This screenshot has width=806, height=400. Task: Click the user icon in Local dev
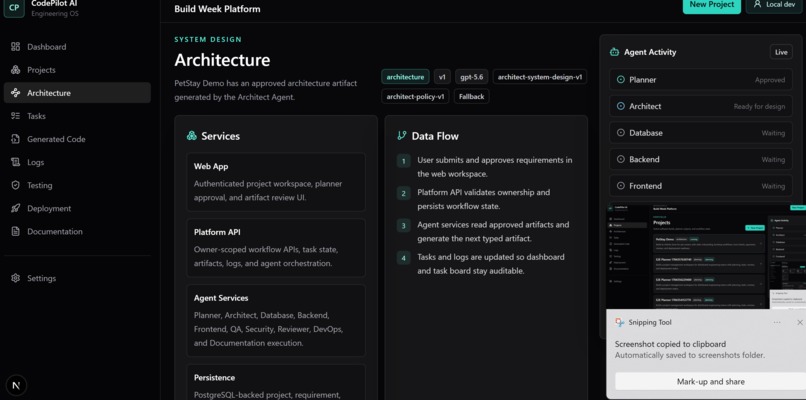tap(757, 4)
